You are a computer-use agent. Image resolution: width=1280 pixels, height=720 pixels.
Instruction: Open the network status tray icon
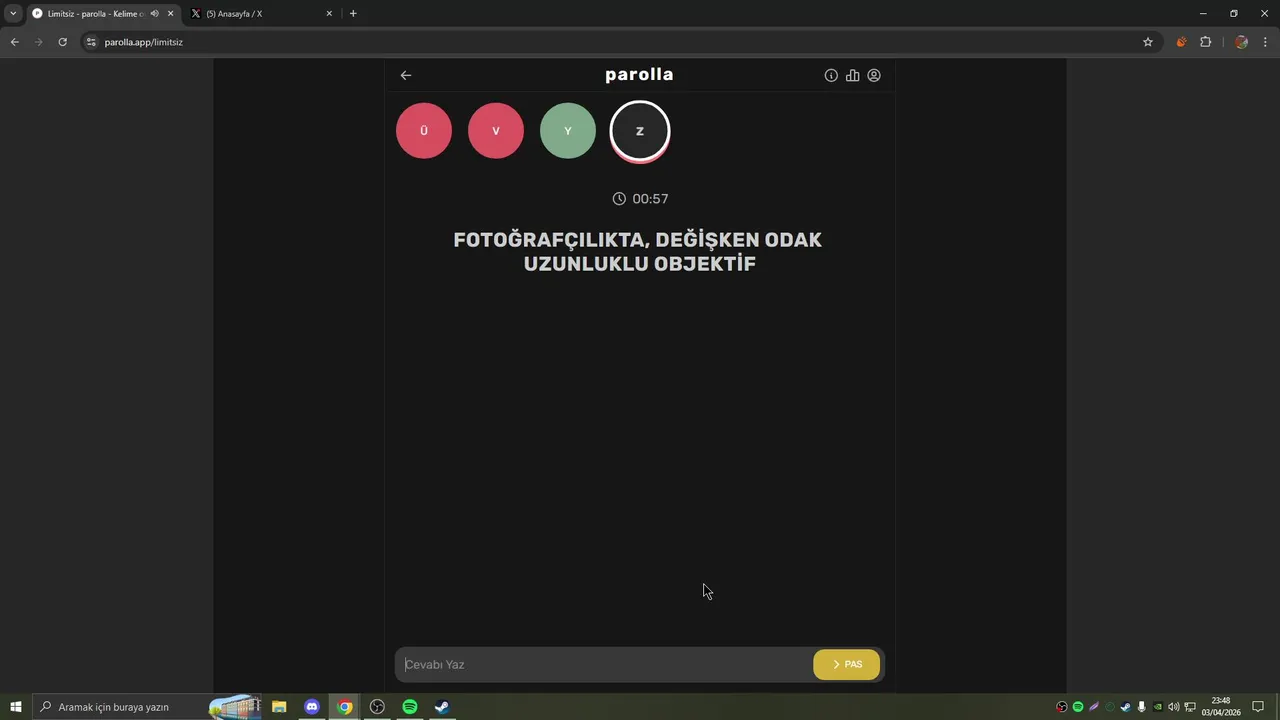(x=1190, y=707)
